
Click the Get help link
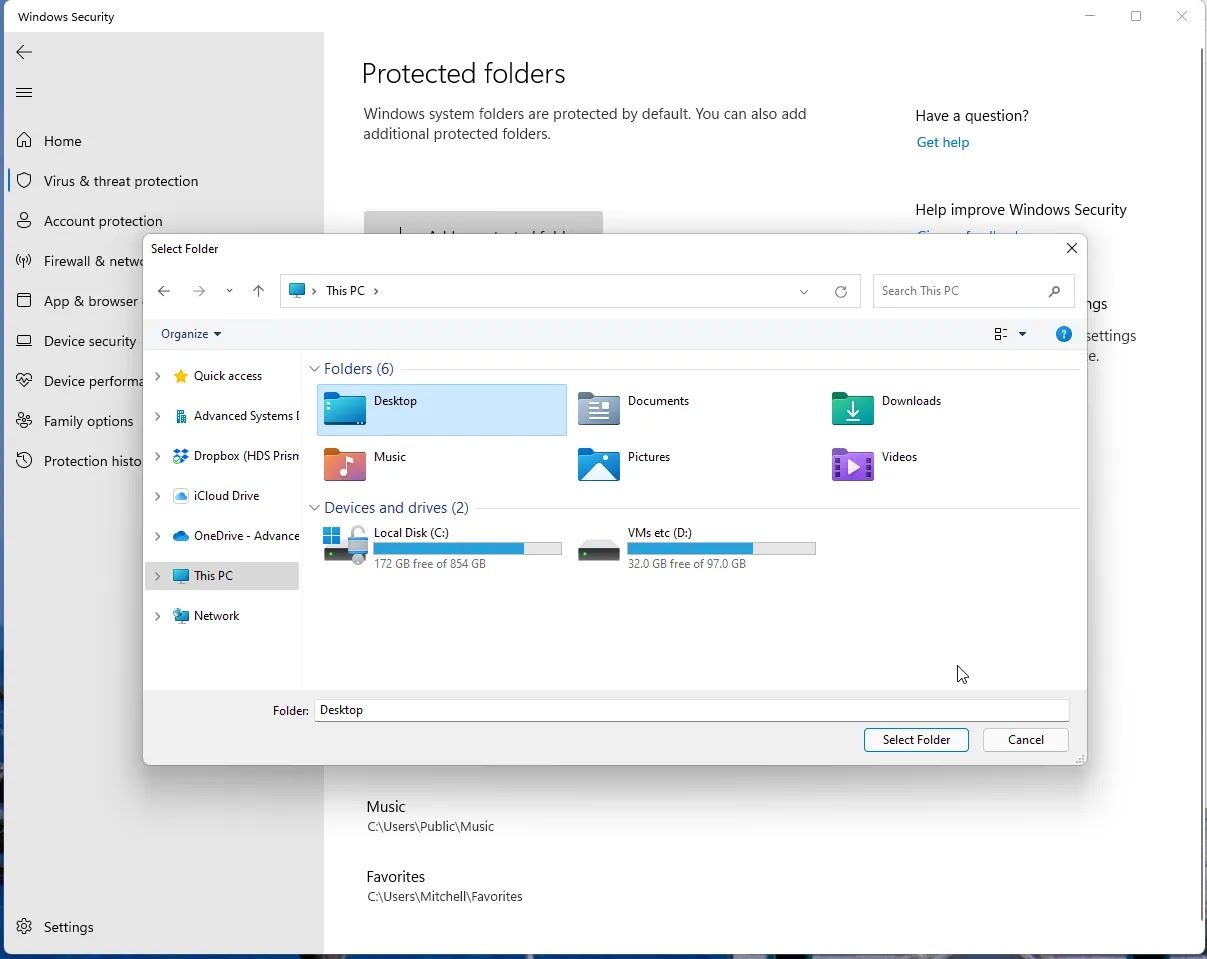tap(943, 142)
